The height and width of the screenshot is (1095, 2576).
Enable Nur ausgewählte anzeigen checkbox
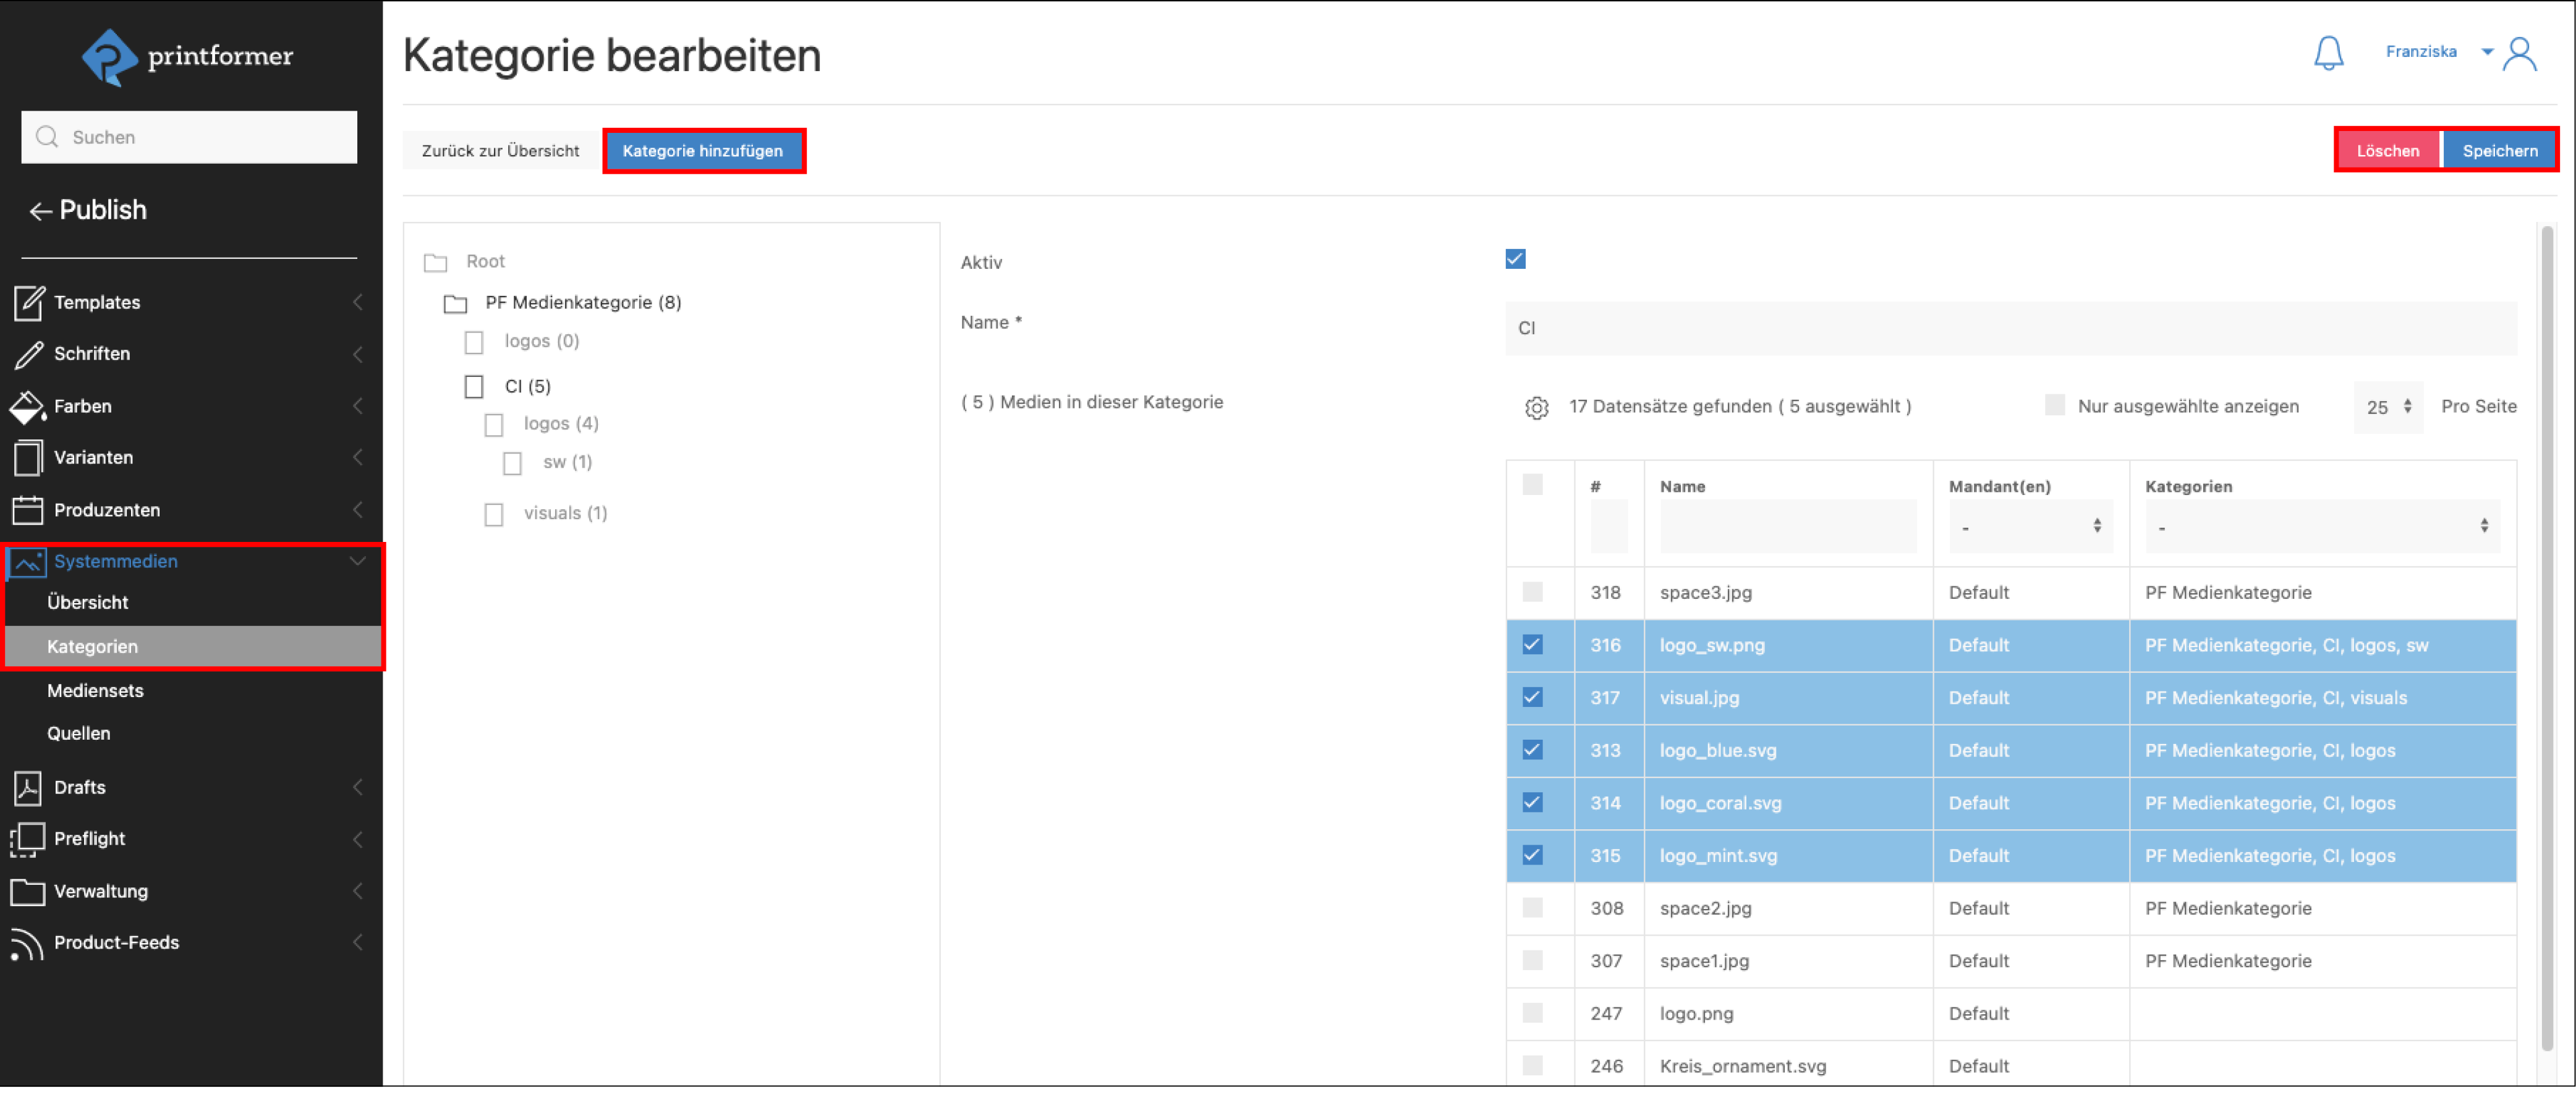pos(2054,405)
